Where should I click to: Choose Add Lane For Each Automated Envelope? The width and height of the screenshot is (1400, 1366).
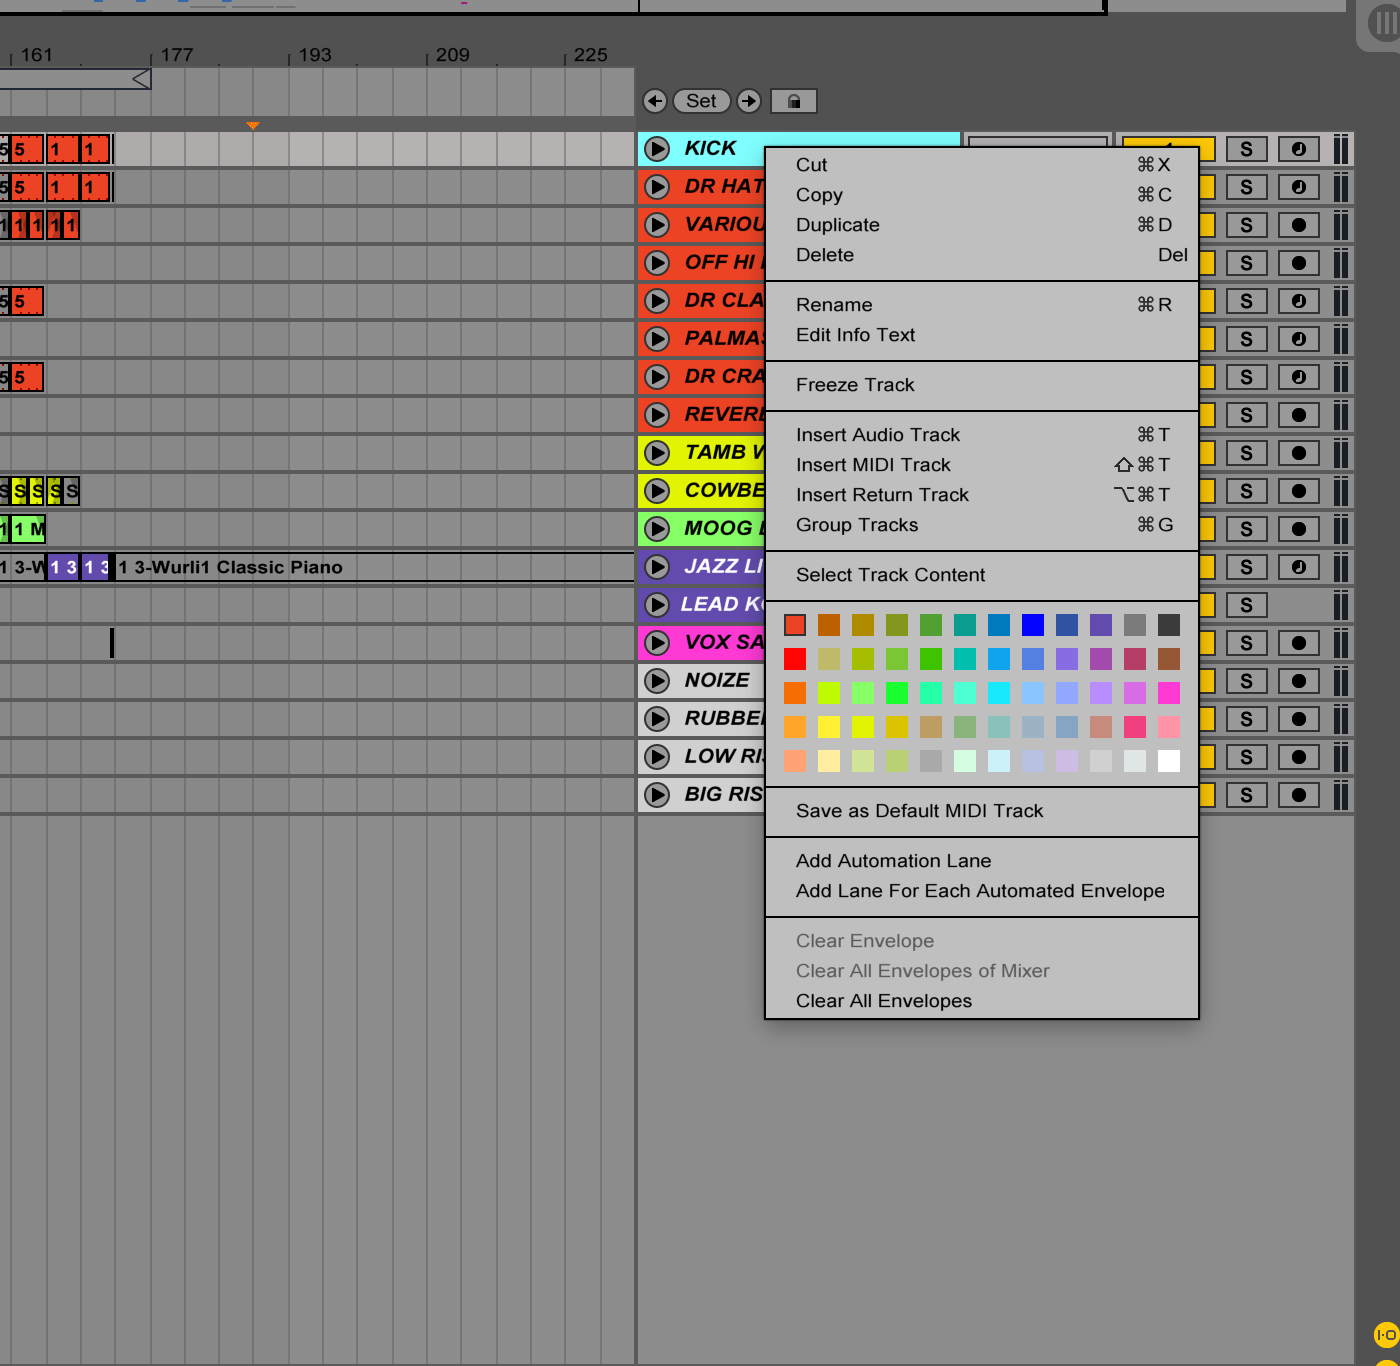pyautogui.click(x=980, y=890)
